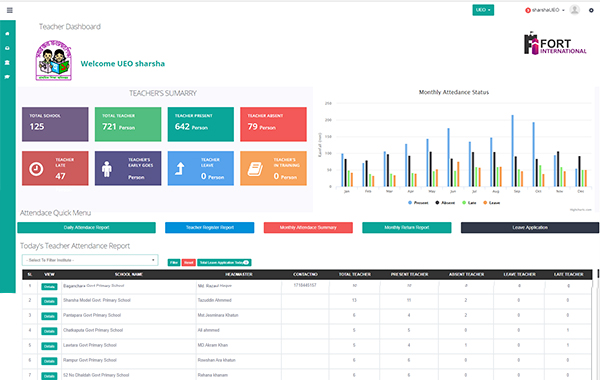Toggle Present series in chart legend
The width and height of the screenshot is (600, 380).
coord(418,203)
